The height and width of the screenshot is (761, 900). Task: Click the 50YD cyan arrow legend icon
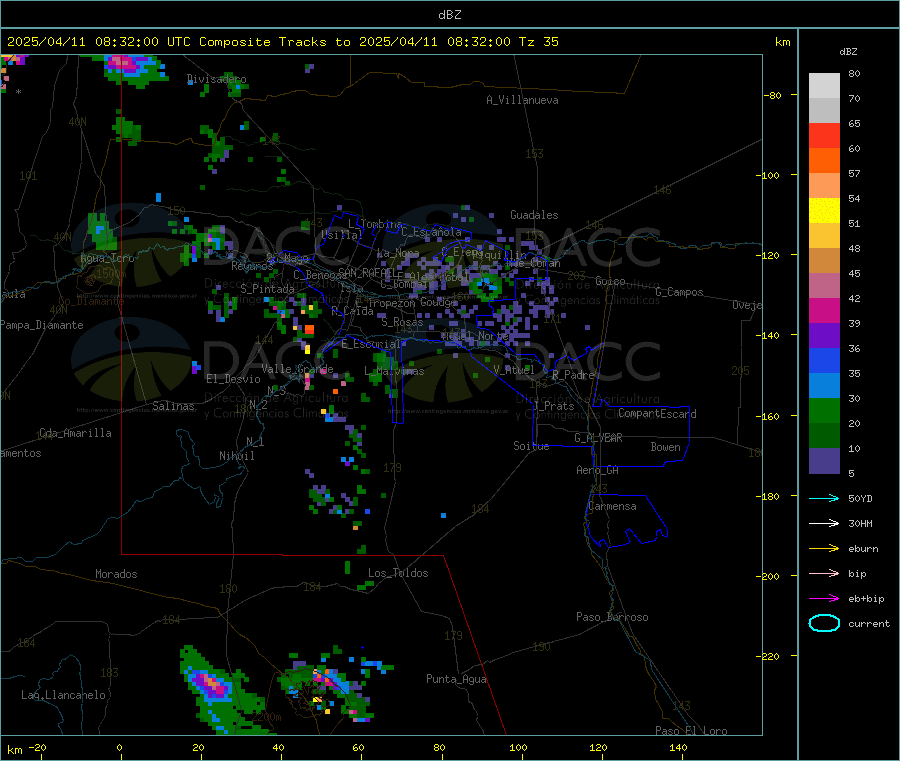(x=824, y=498)
